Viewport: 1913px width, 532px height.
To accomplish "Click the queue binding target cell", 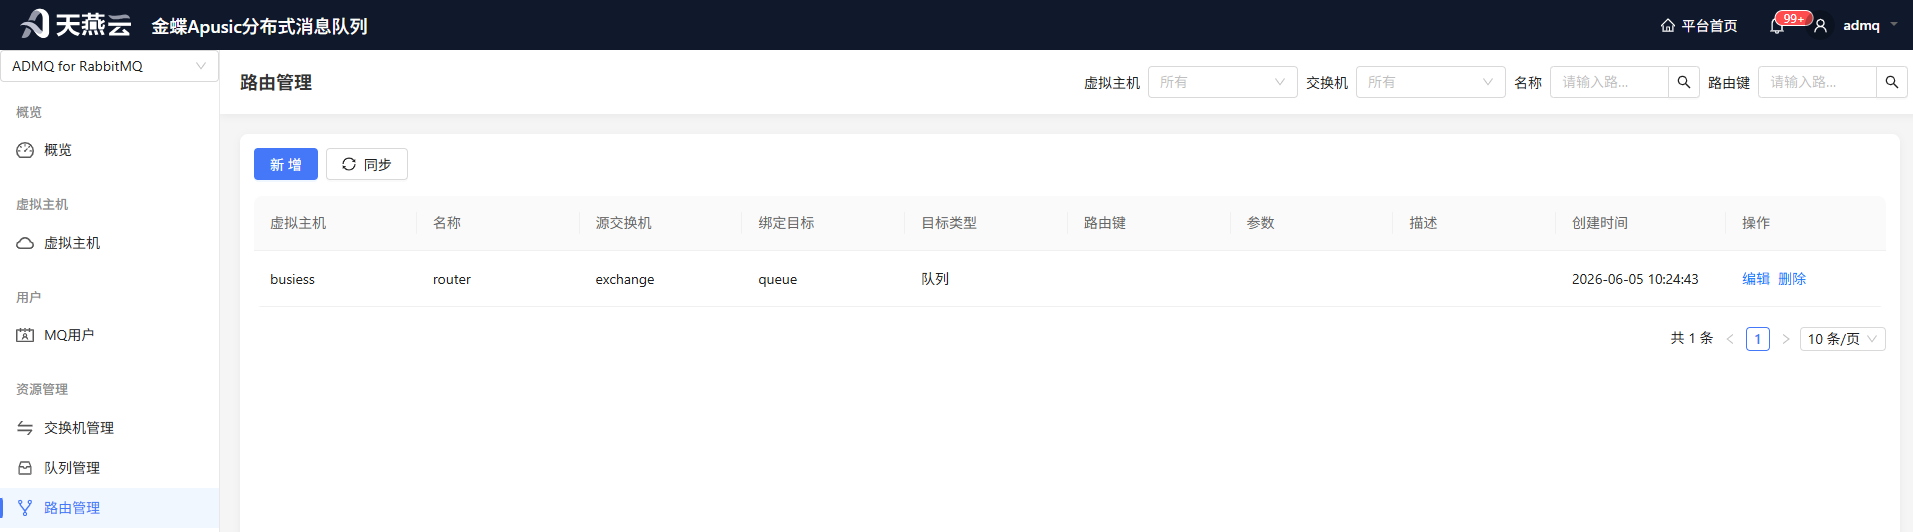I will coord(778,279).
